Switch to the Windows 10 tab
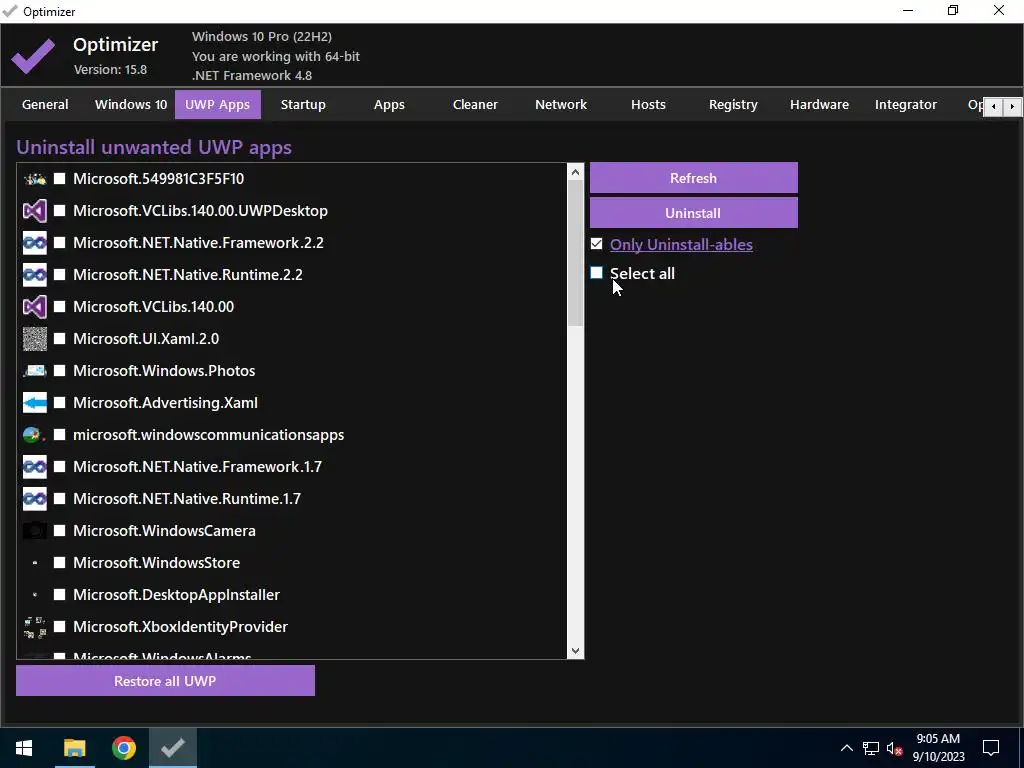The height and width of the screenshot is (768, 1024). tap(131, 104)
